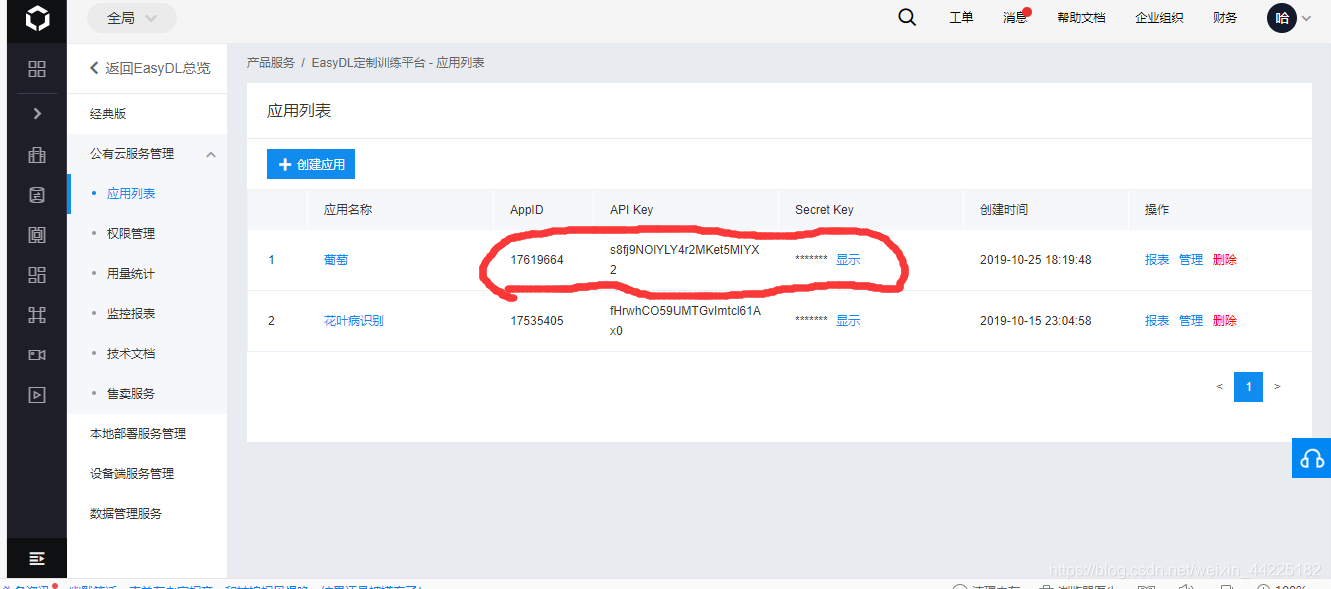Click the 产品服务 breadcrumb
The image size is (1331, 589).
(271, 63)
